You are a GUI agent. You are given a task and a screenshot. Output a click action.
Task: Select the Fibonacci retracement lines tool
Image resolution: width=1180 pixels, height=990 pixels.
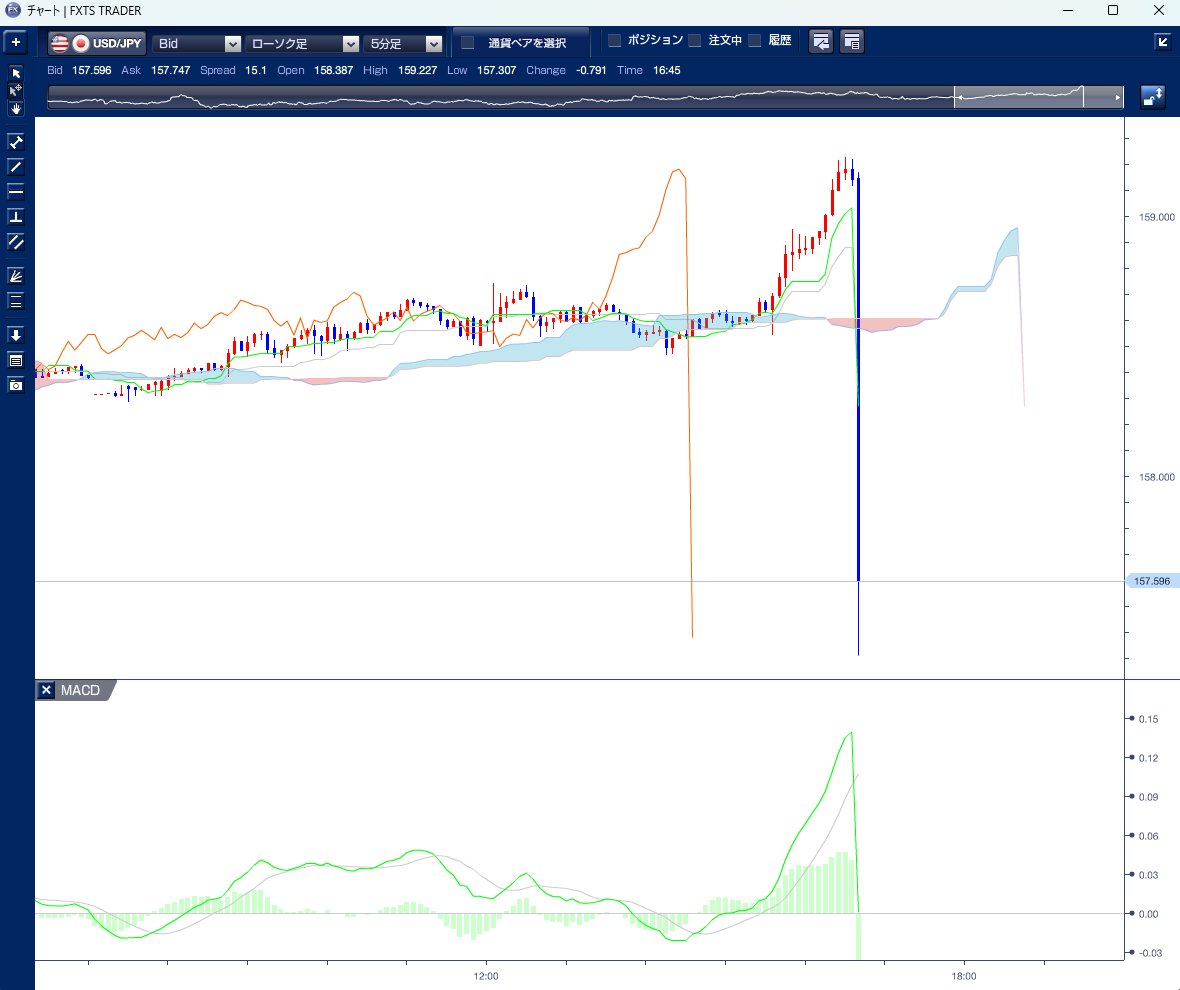(16, 301)
